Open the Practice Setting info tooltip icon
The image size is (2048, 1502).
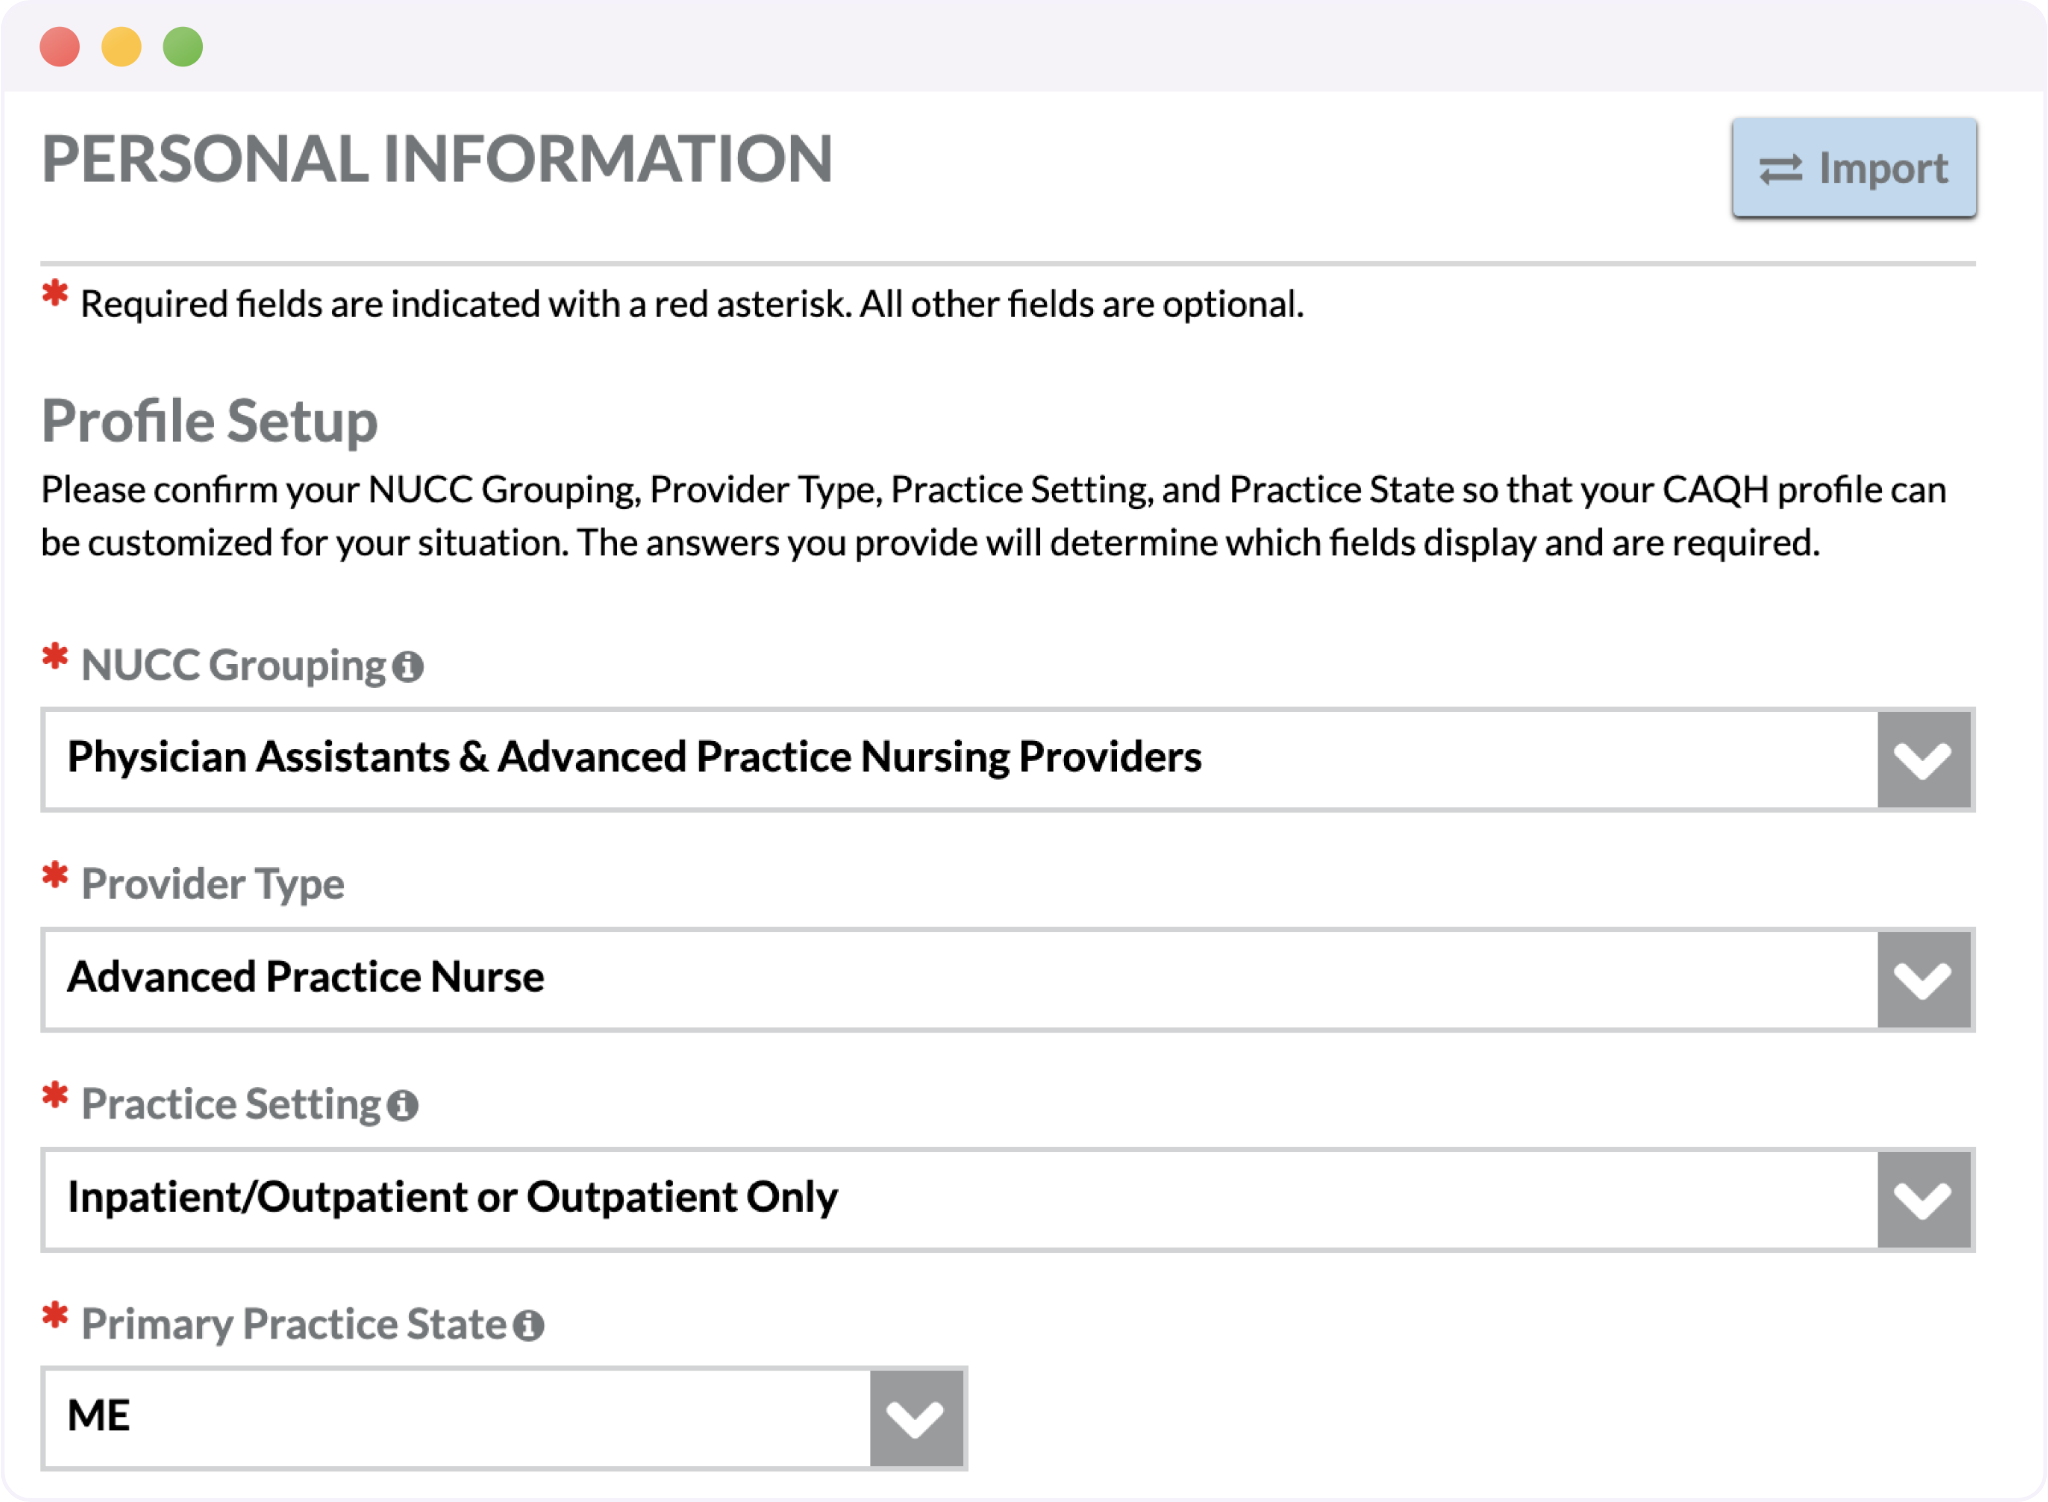click(x=402, y=1105)
